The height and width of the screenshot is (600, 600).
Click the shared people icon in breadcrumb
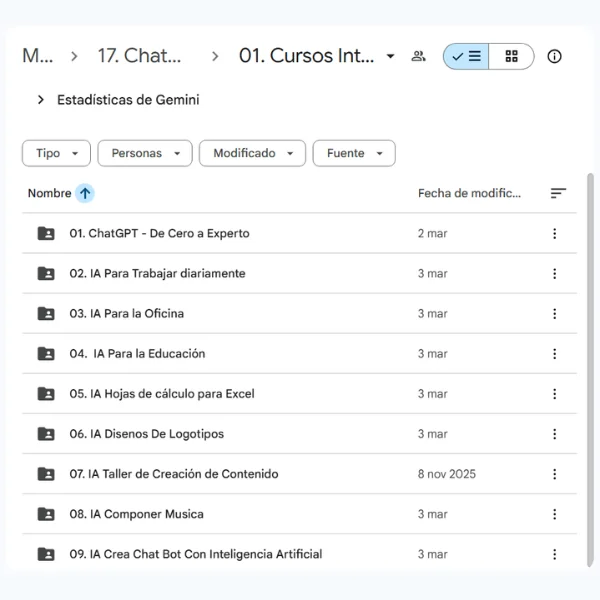click(x=418, y=57)
